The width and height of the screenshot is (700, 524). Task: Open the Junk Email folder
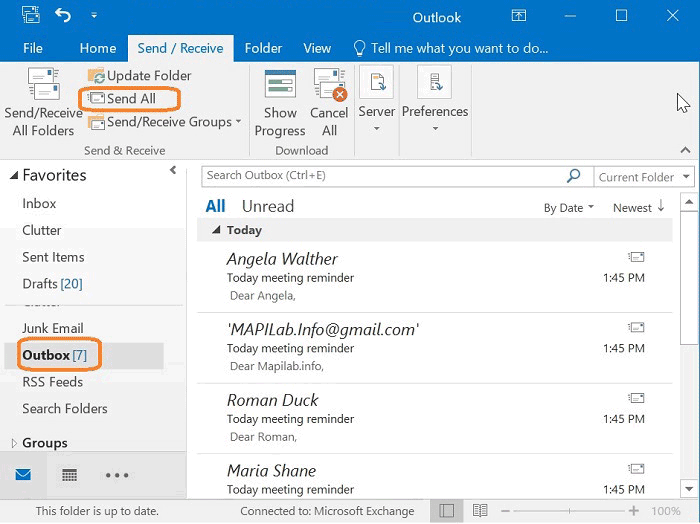53,329
